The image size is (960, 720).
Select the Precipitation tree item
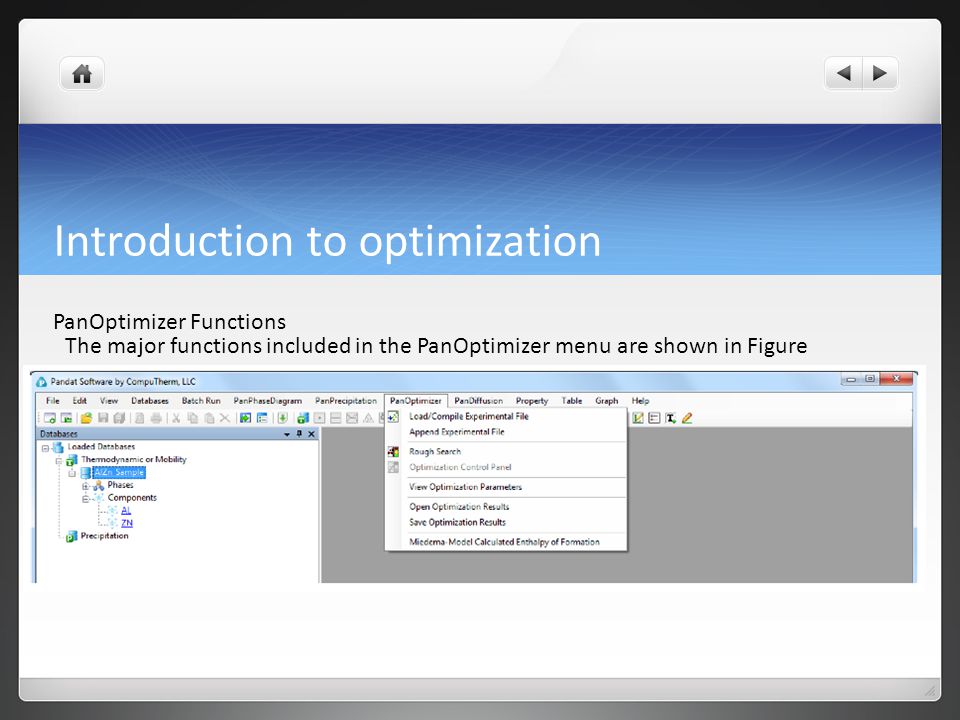click(x=104, y=536)
